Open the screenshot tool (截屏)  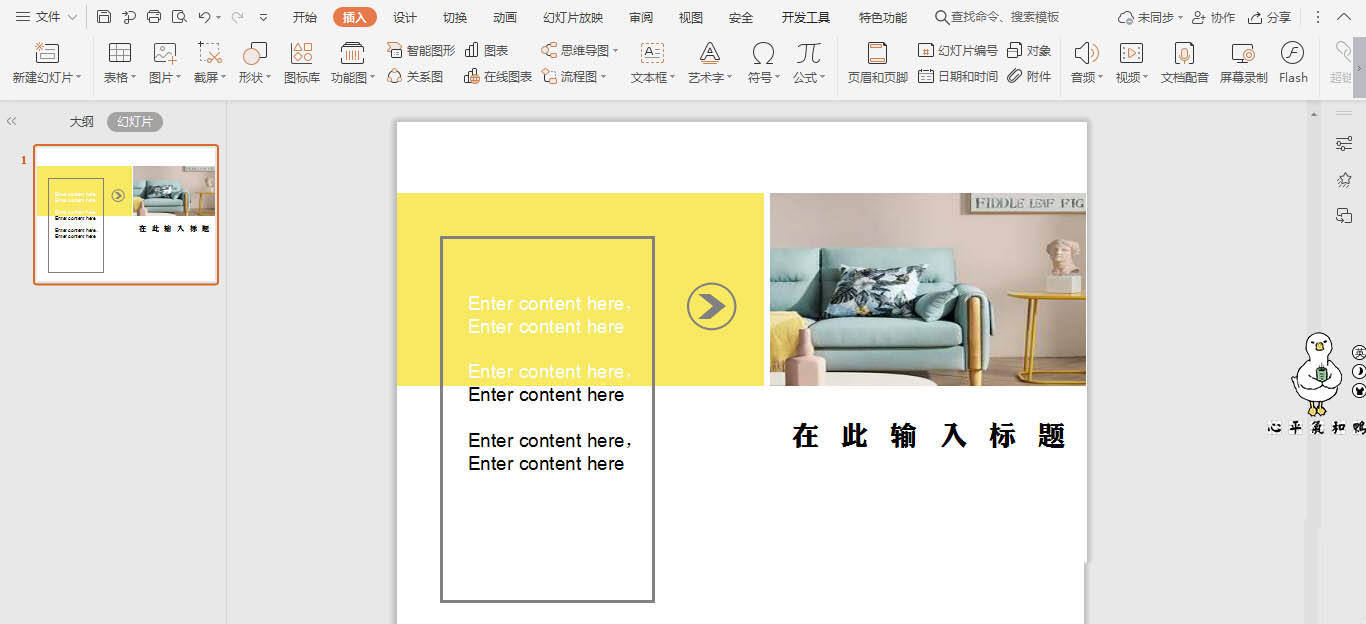pos(210,62)
